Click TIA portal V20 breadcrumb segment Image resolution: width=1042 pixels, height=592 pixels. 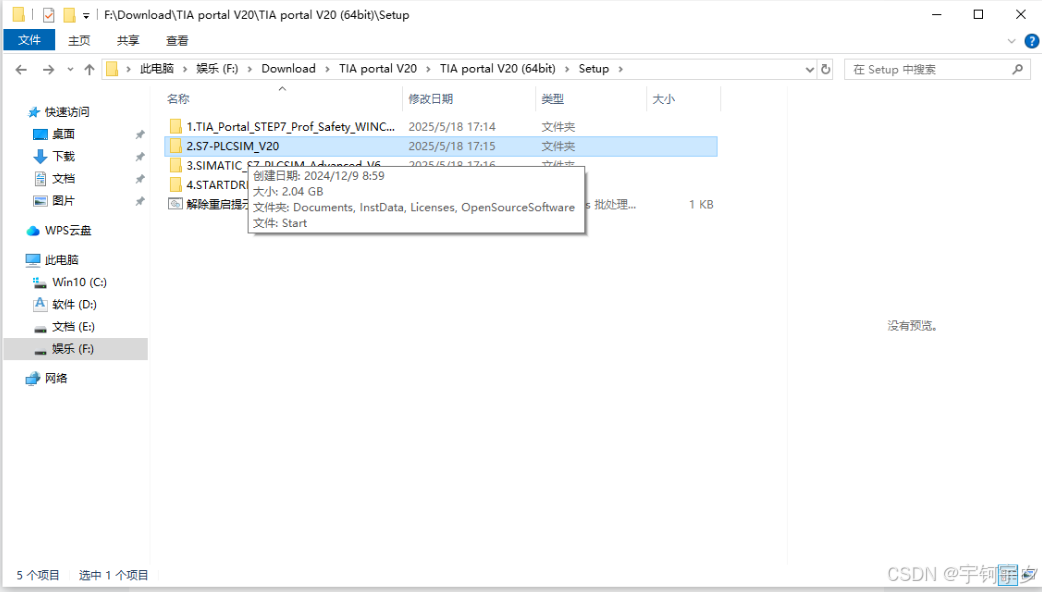click(x=378, y=68)
